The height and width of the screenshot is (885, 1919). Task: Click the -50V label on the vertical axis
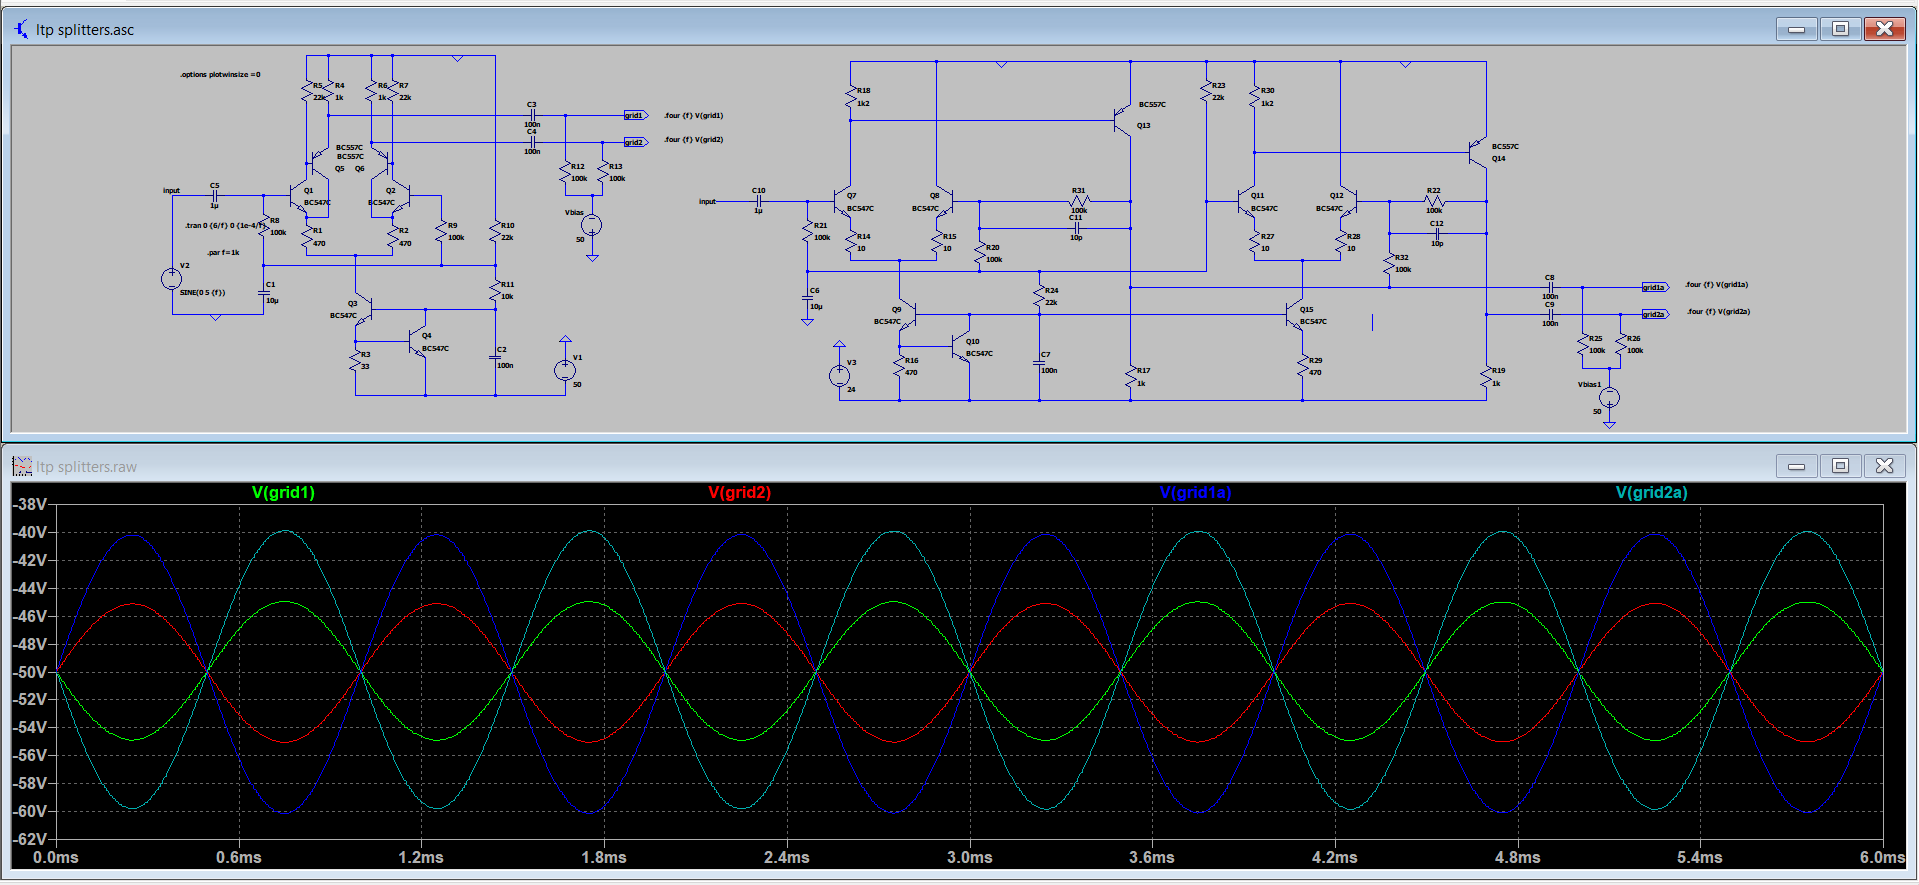pyautogui.click(x=29, y=672)
